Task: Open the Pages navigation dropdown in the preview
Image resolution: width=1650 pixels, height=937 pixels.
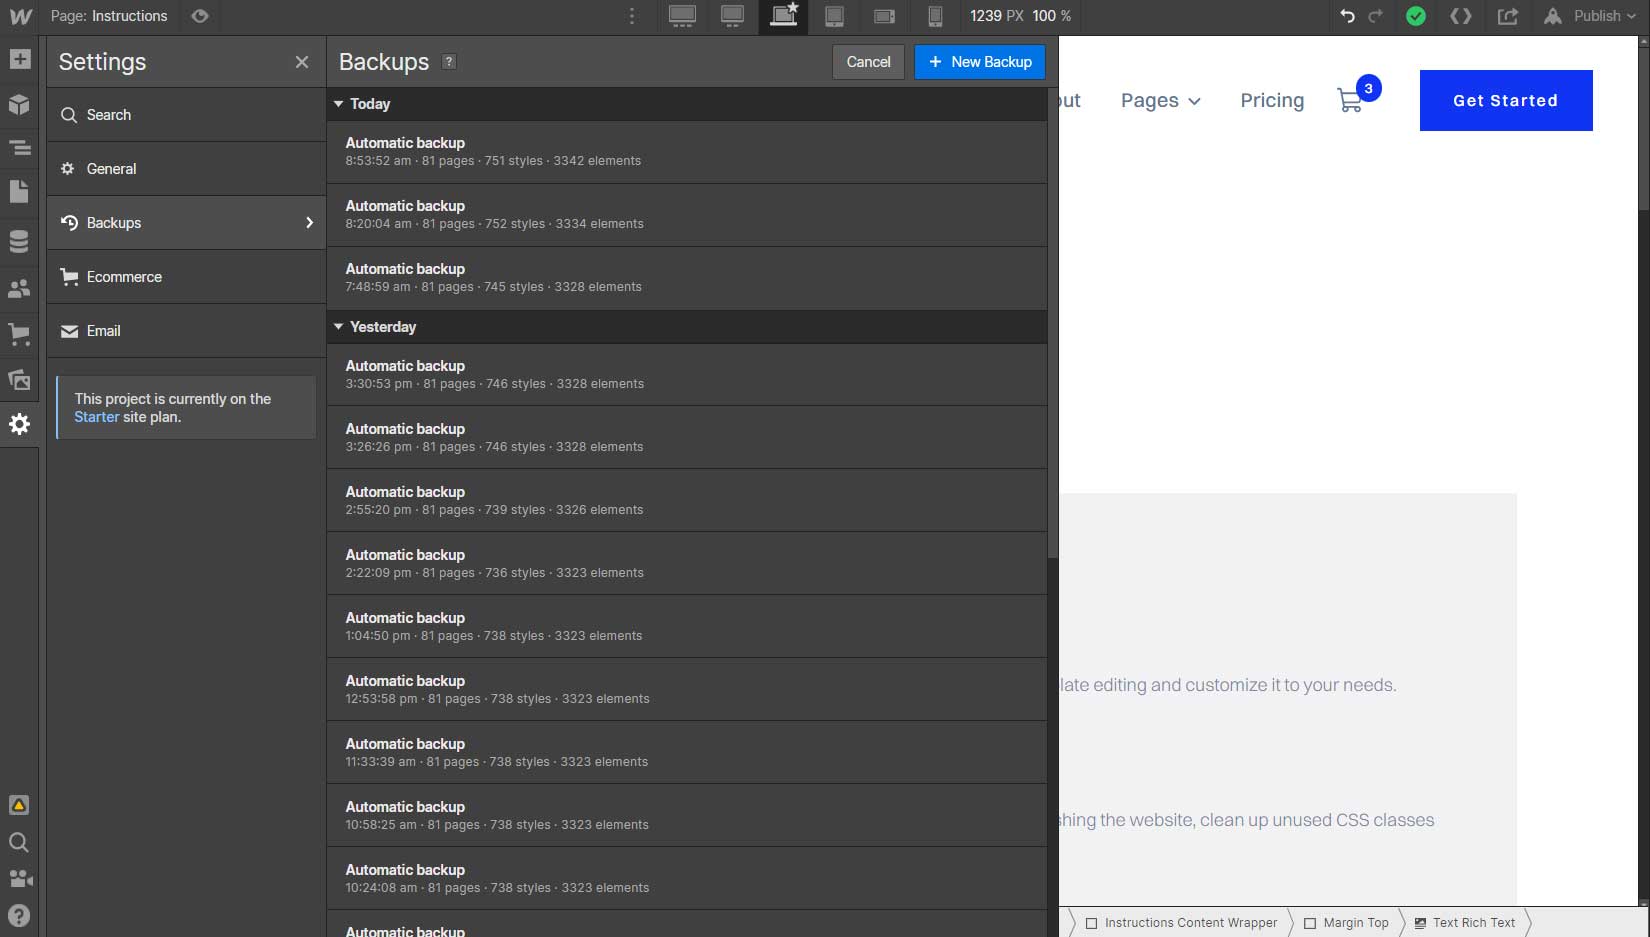Action: [x=1160, y=100]
